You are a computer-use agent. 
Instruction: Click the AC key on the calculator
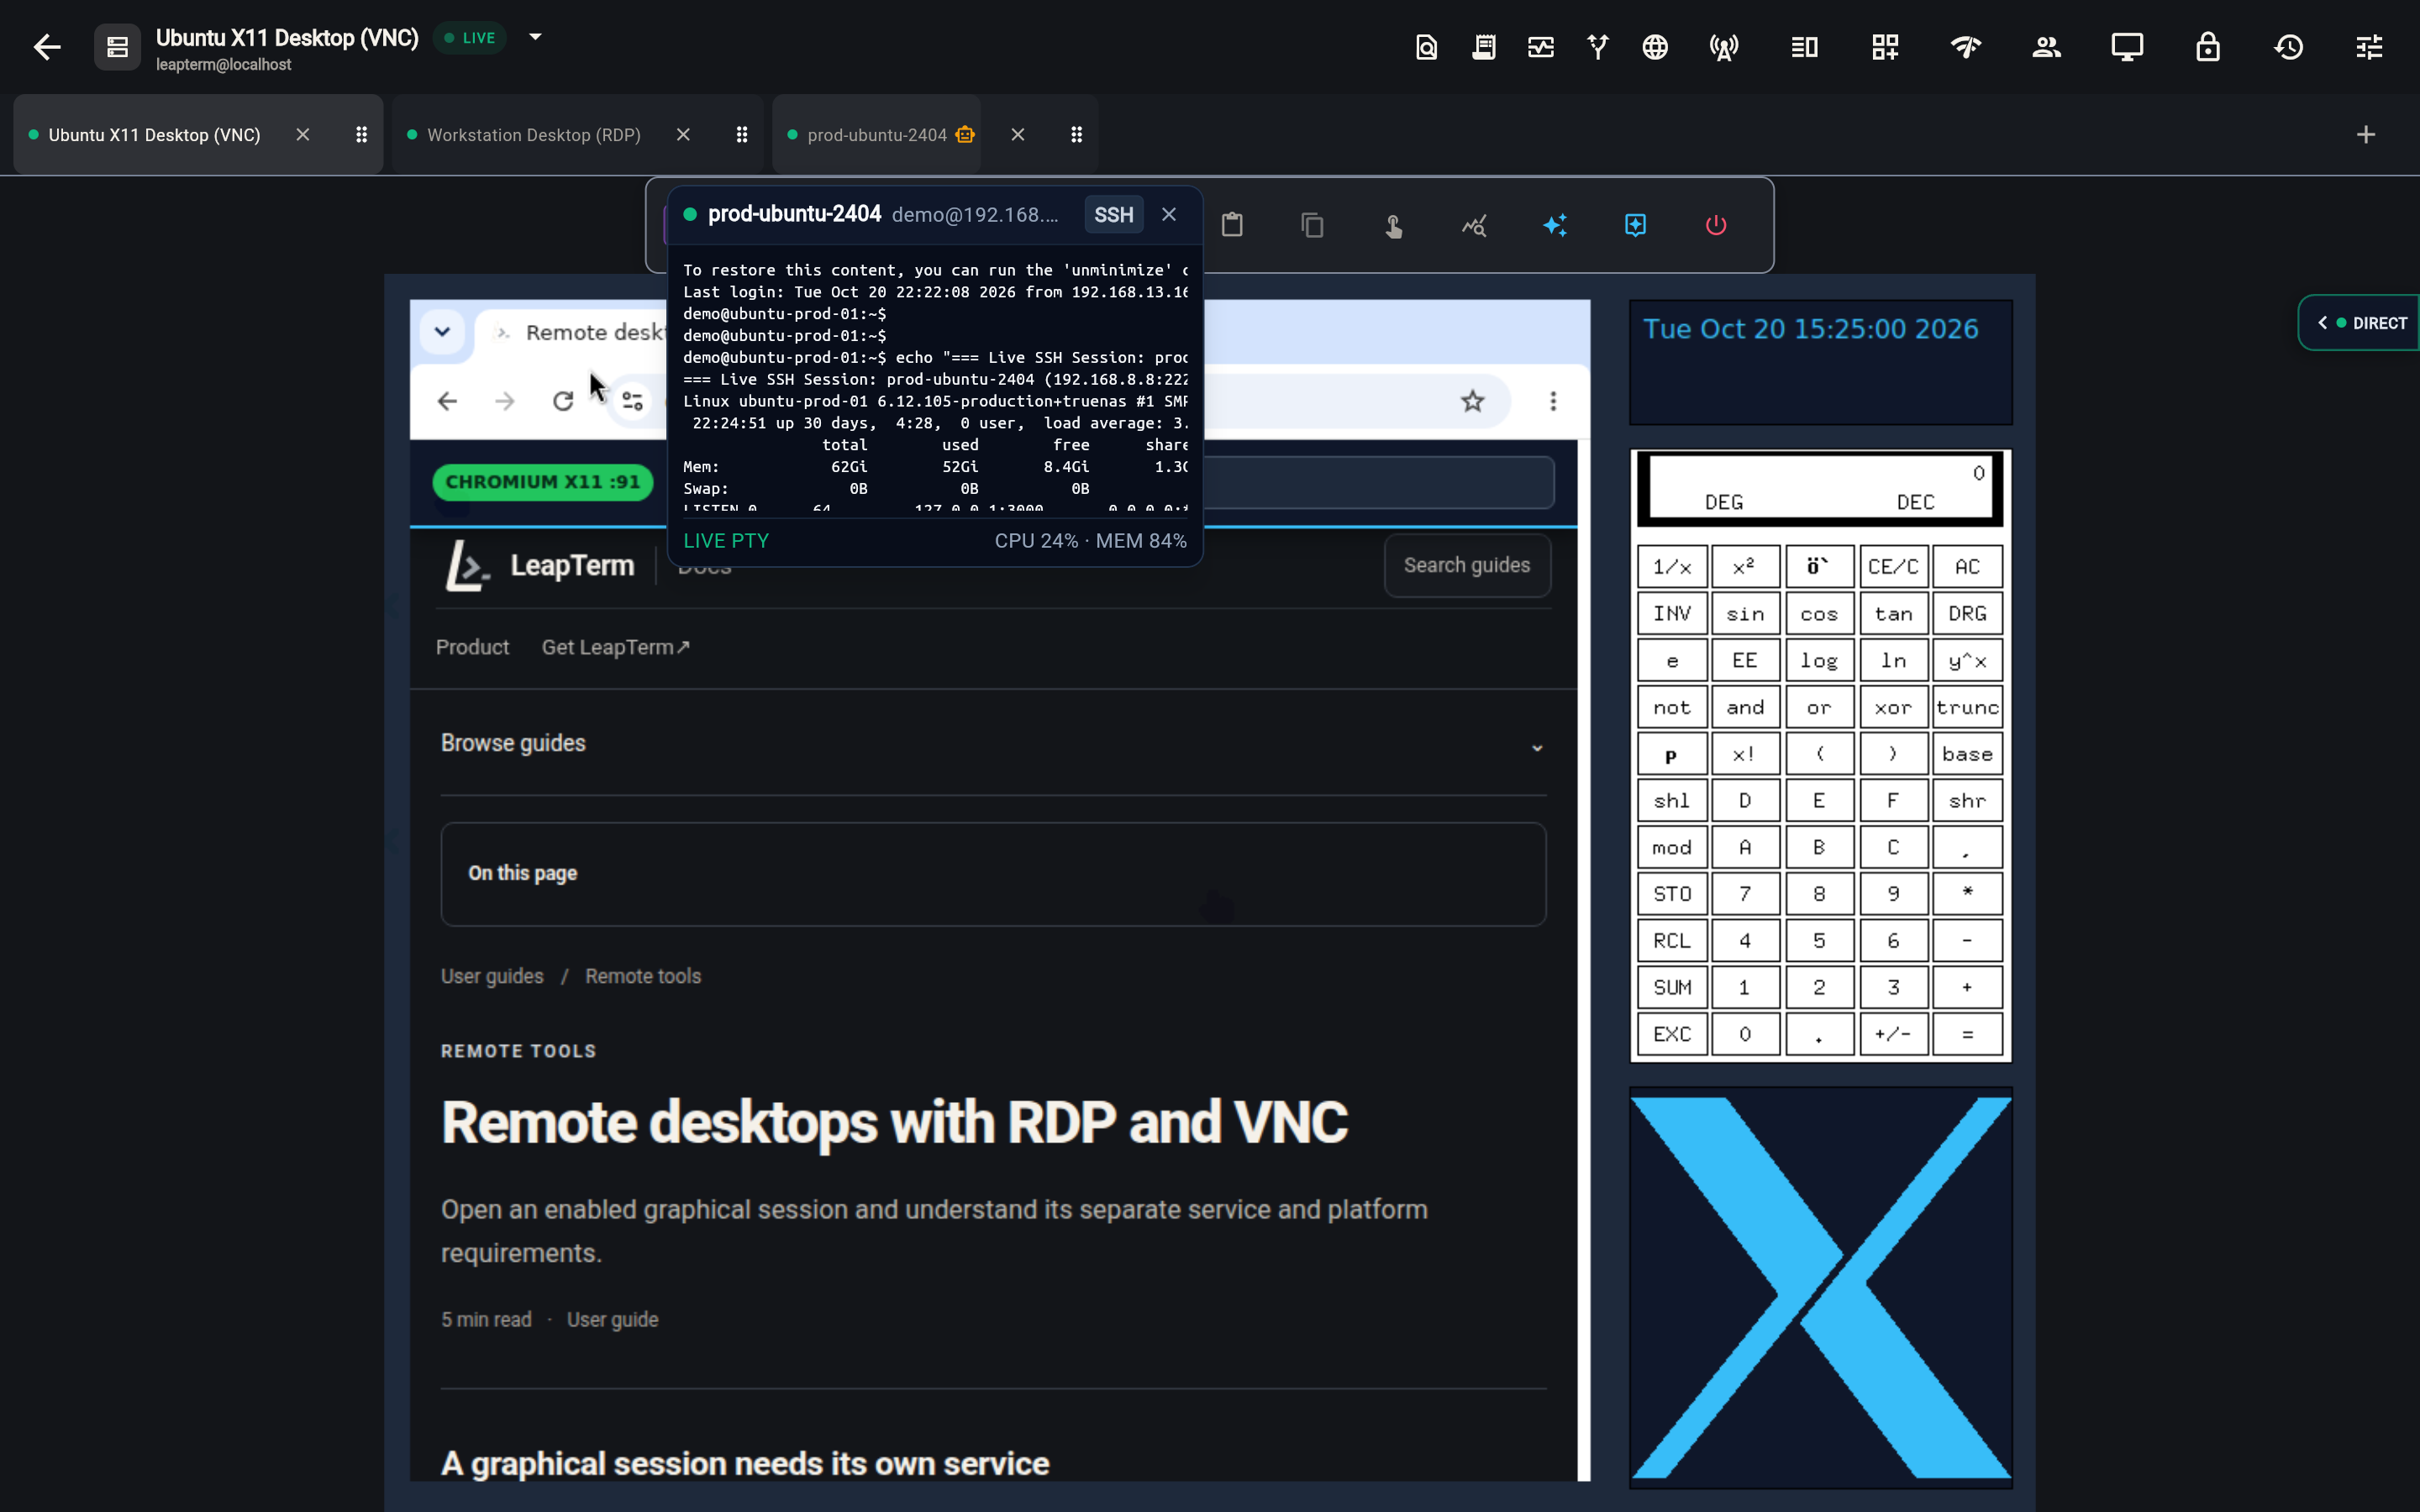click(x=1967, y=567)
